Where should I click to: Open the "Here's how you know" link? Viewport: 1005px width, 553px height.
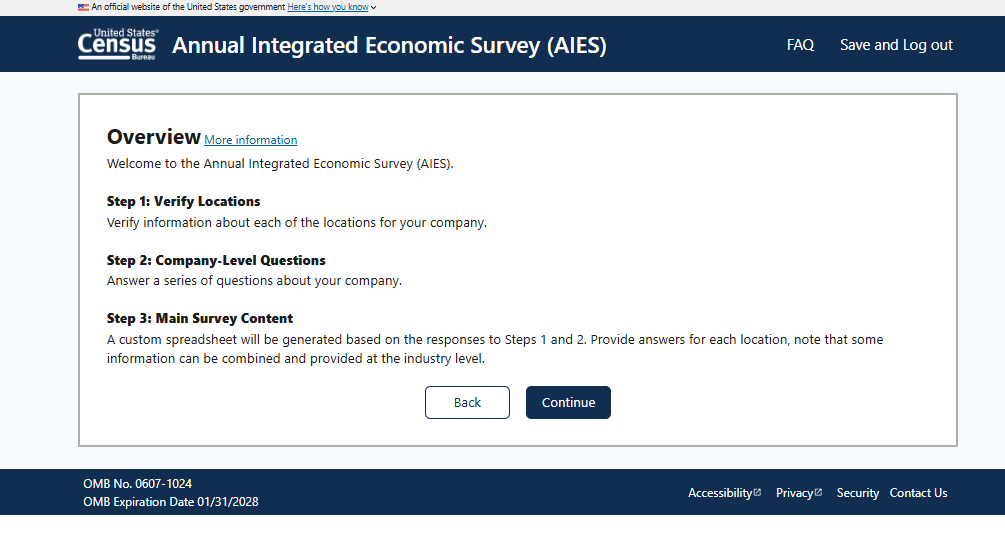click(x=328, y=7)
